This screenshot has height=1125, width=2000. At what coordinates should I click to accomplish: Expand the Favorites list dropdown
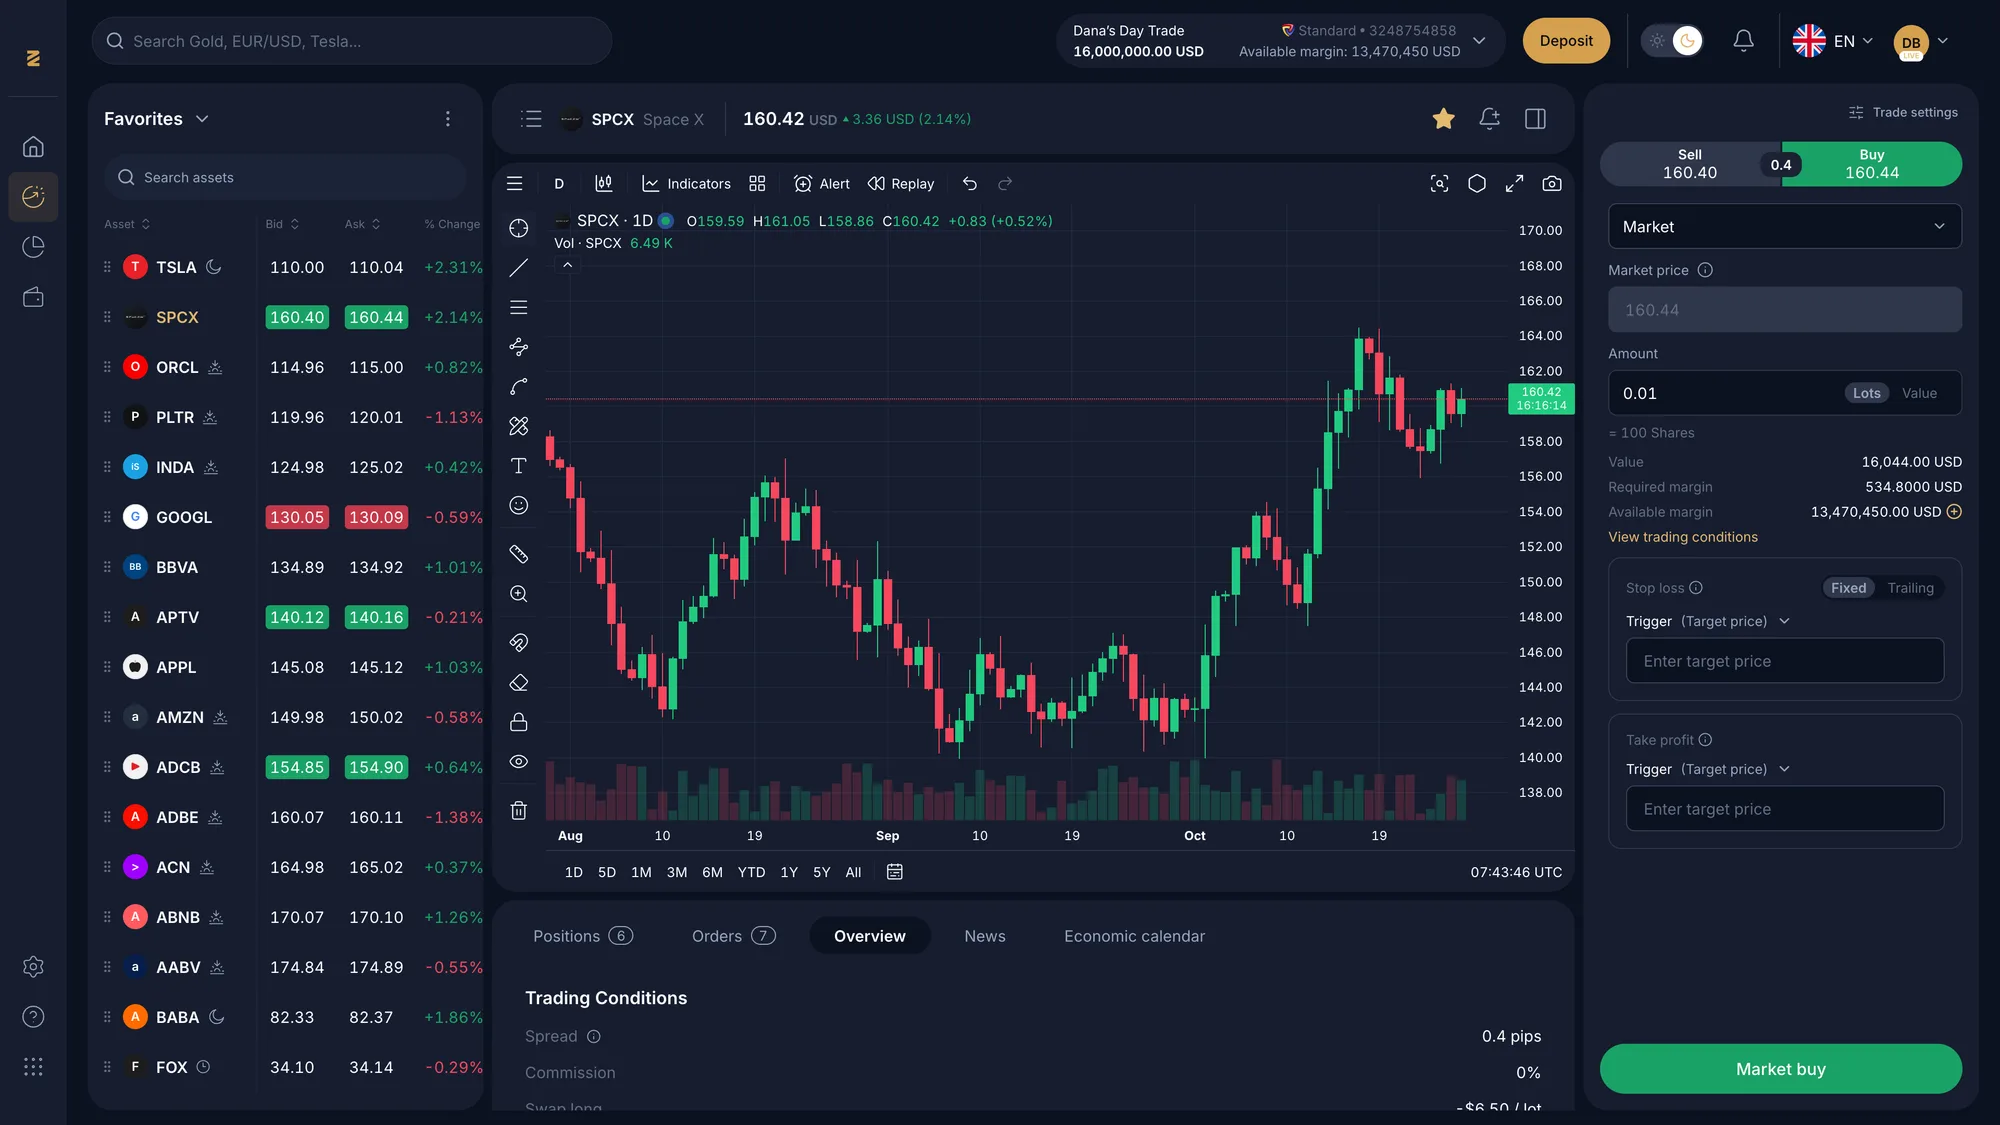(202, 119)
